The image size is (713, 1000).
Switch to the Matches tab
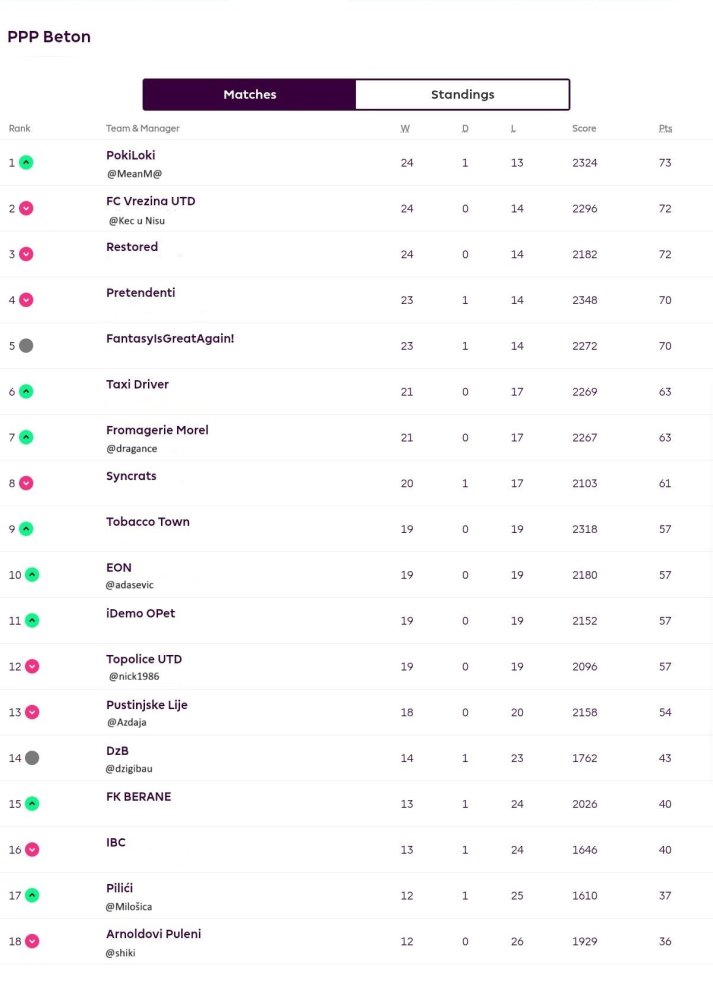[x=249, y=94]
